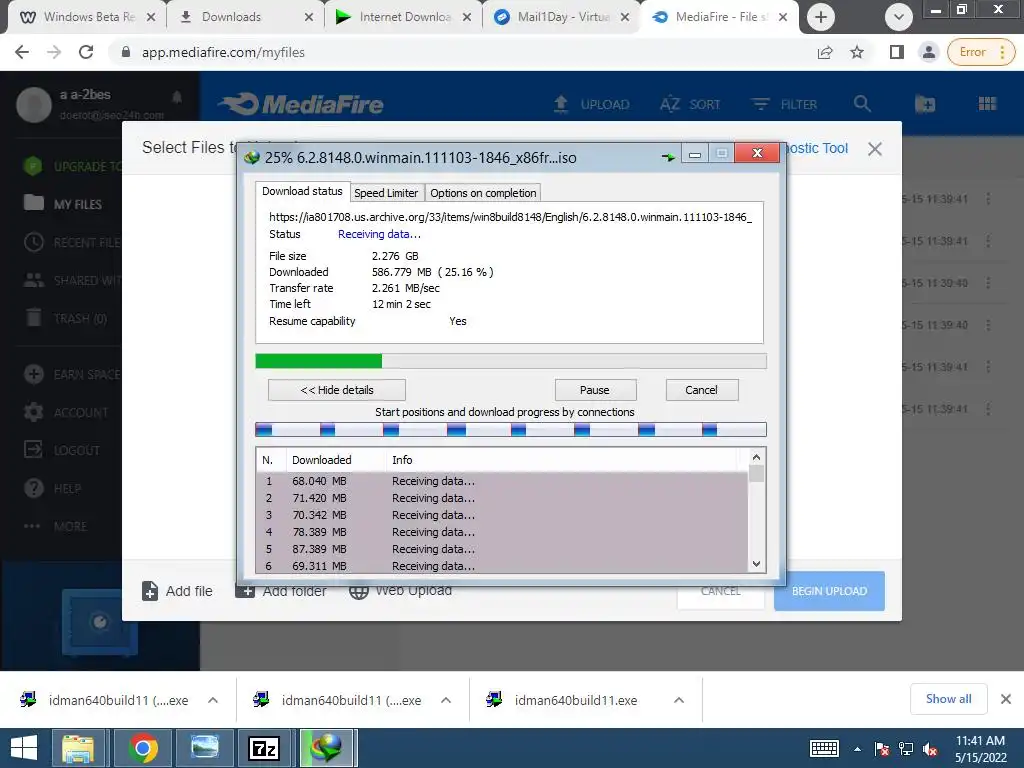Select connection row 6 with 69.311 MB

[502, 566]
